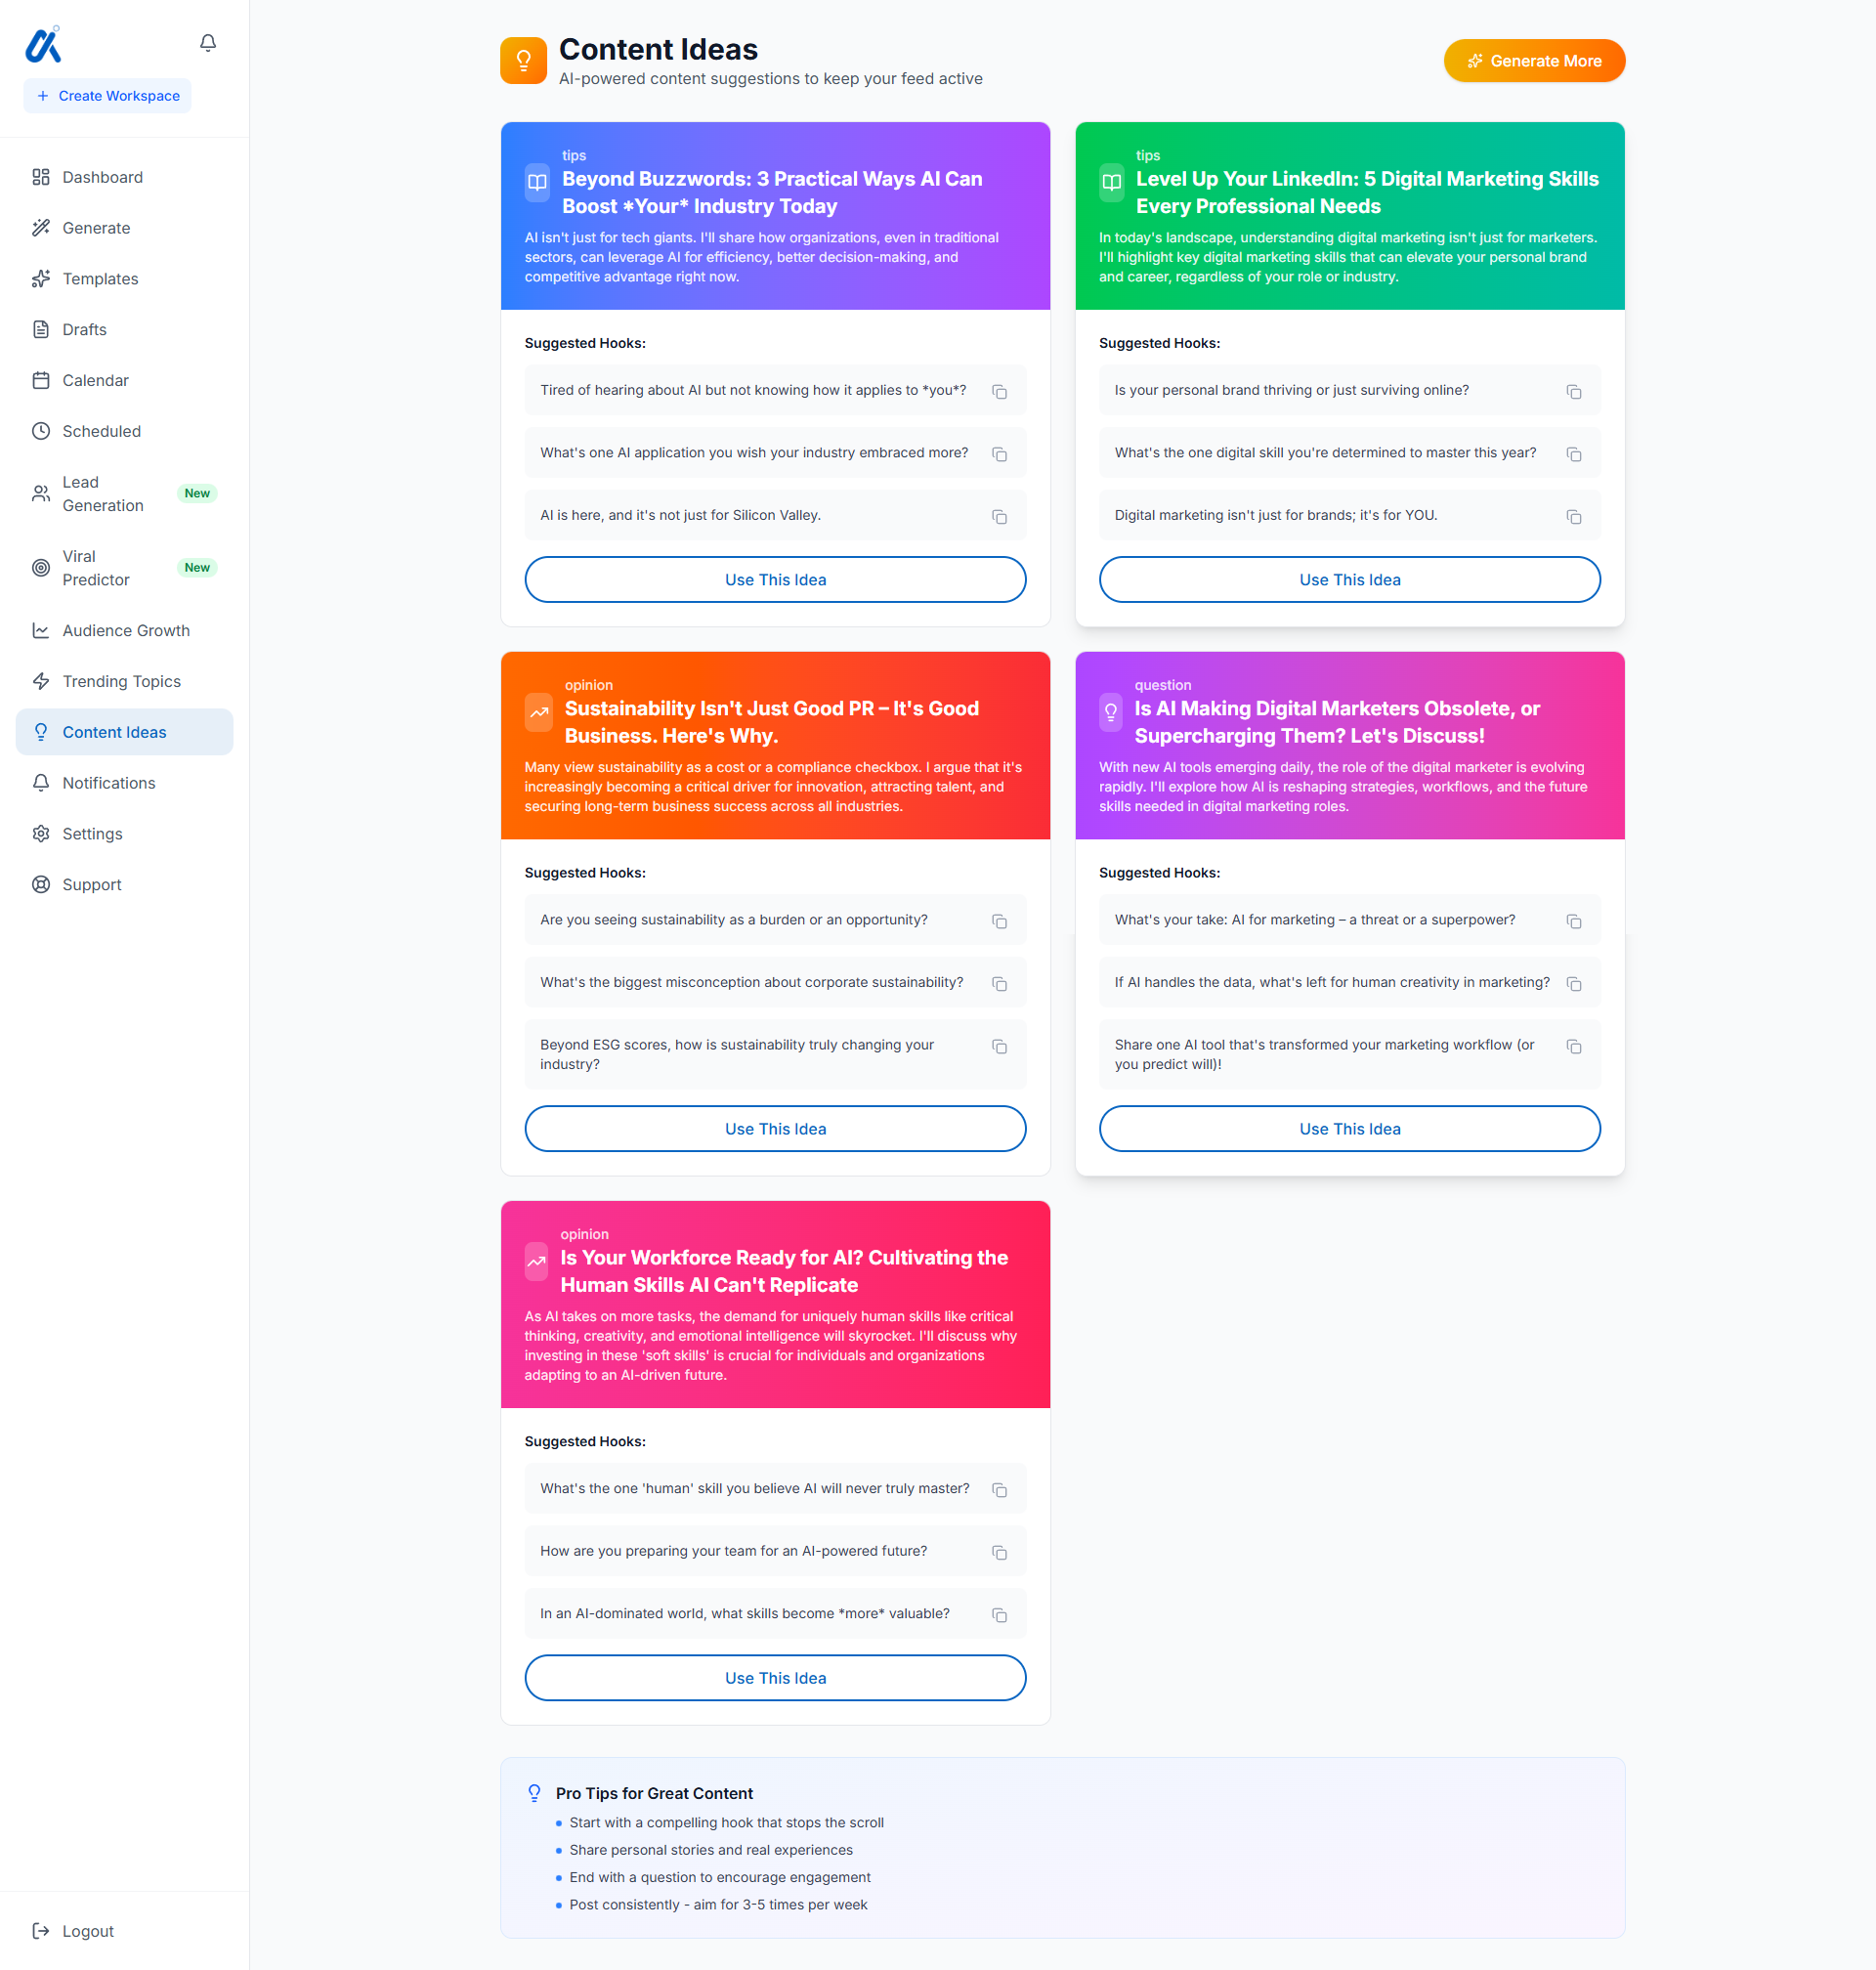Click the app logo in sidebar

point(43,45)
